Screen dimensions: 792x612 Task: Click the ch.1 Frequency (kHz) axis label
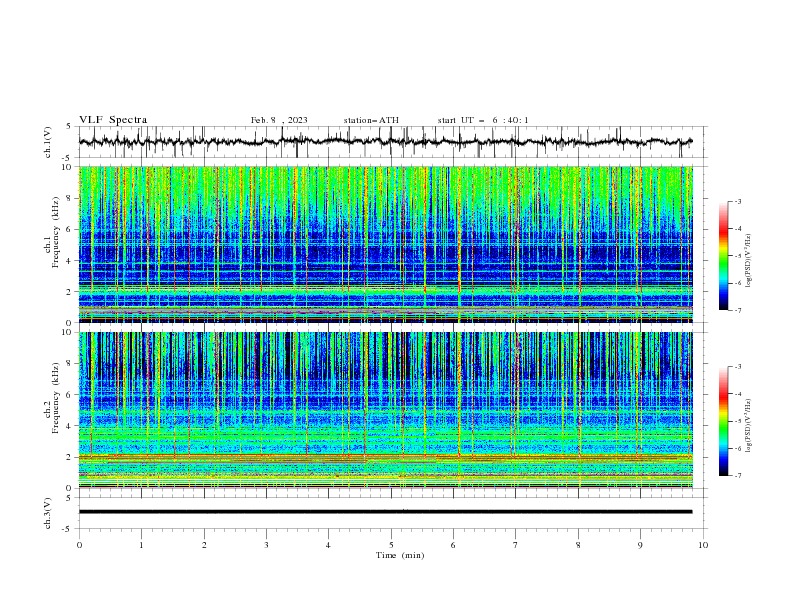click(52, 233)
